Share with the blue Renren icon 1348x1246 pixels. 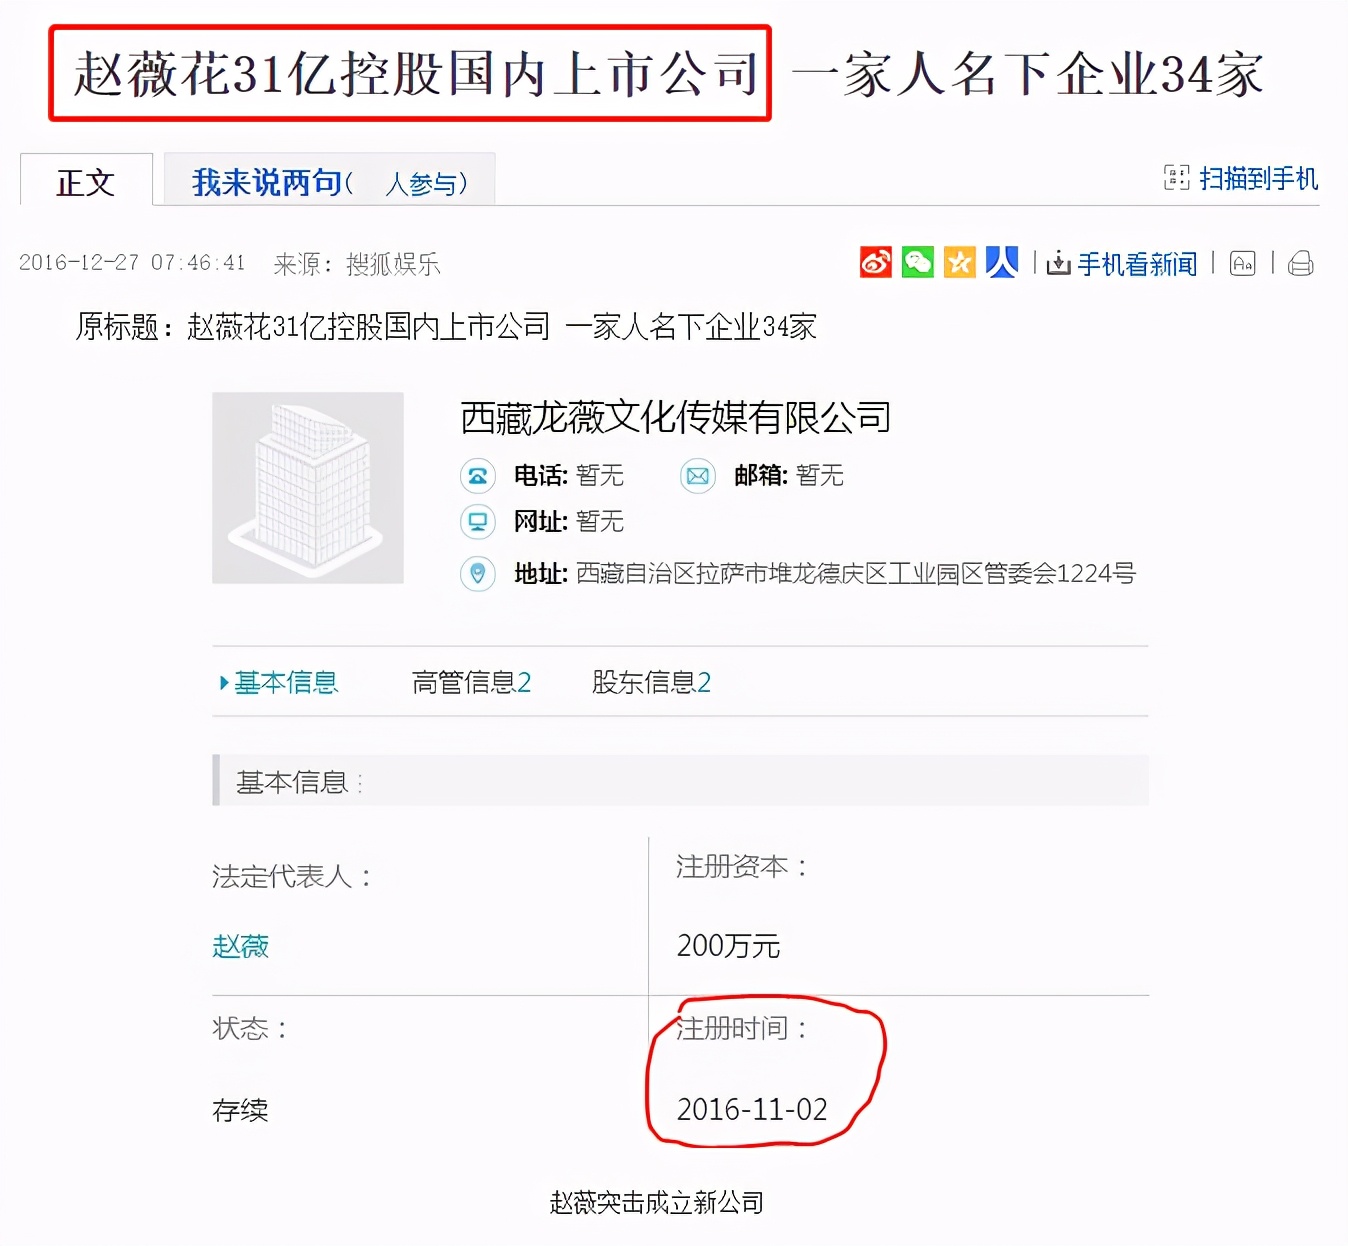[1001, 262]
